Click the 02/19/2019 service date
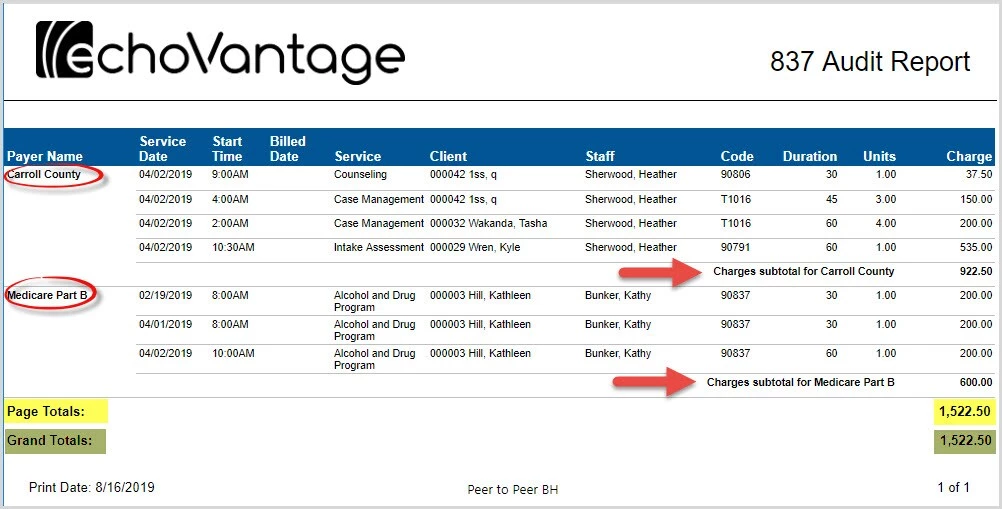 click(166, 296)
